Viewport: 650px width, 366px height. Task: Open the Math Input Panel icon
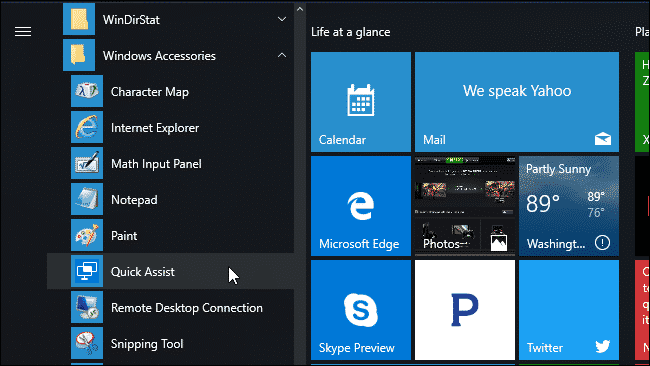(87, 163)
